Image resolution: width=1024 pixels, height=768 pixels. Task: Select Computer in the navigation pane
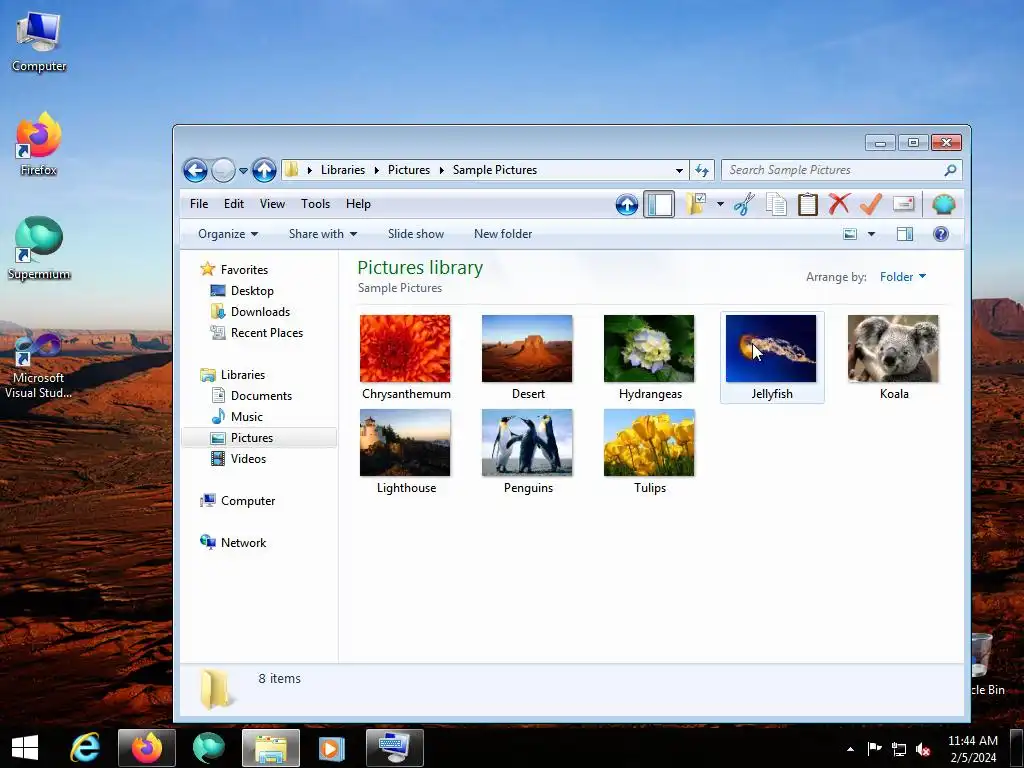tap(248, 501)
